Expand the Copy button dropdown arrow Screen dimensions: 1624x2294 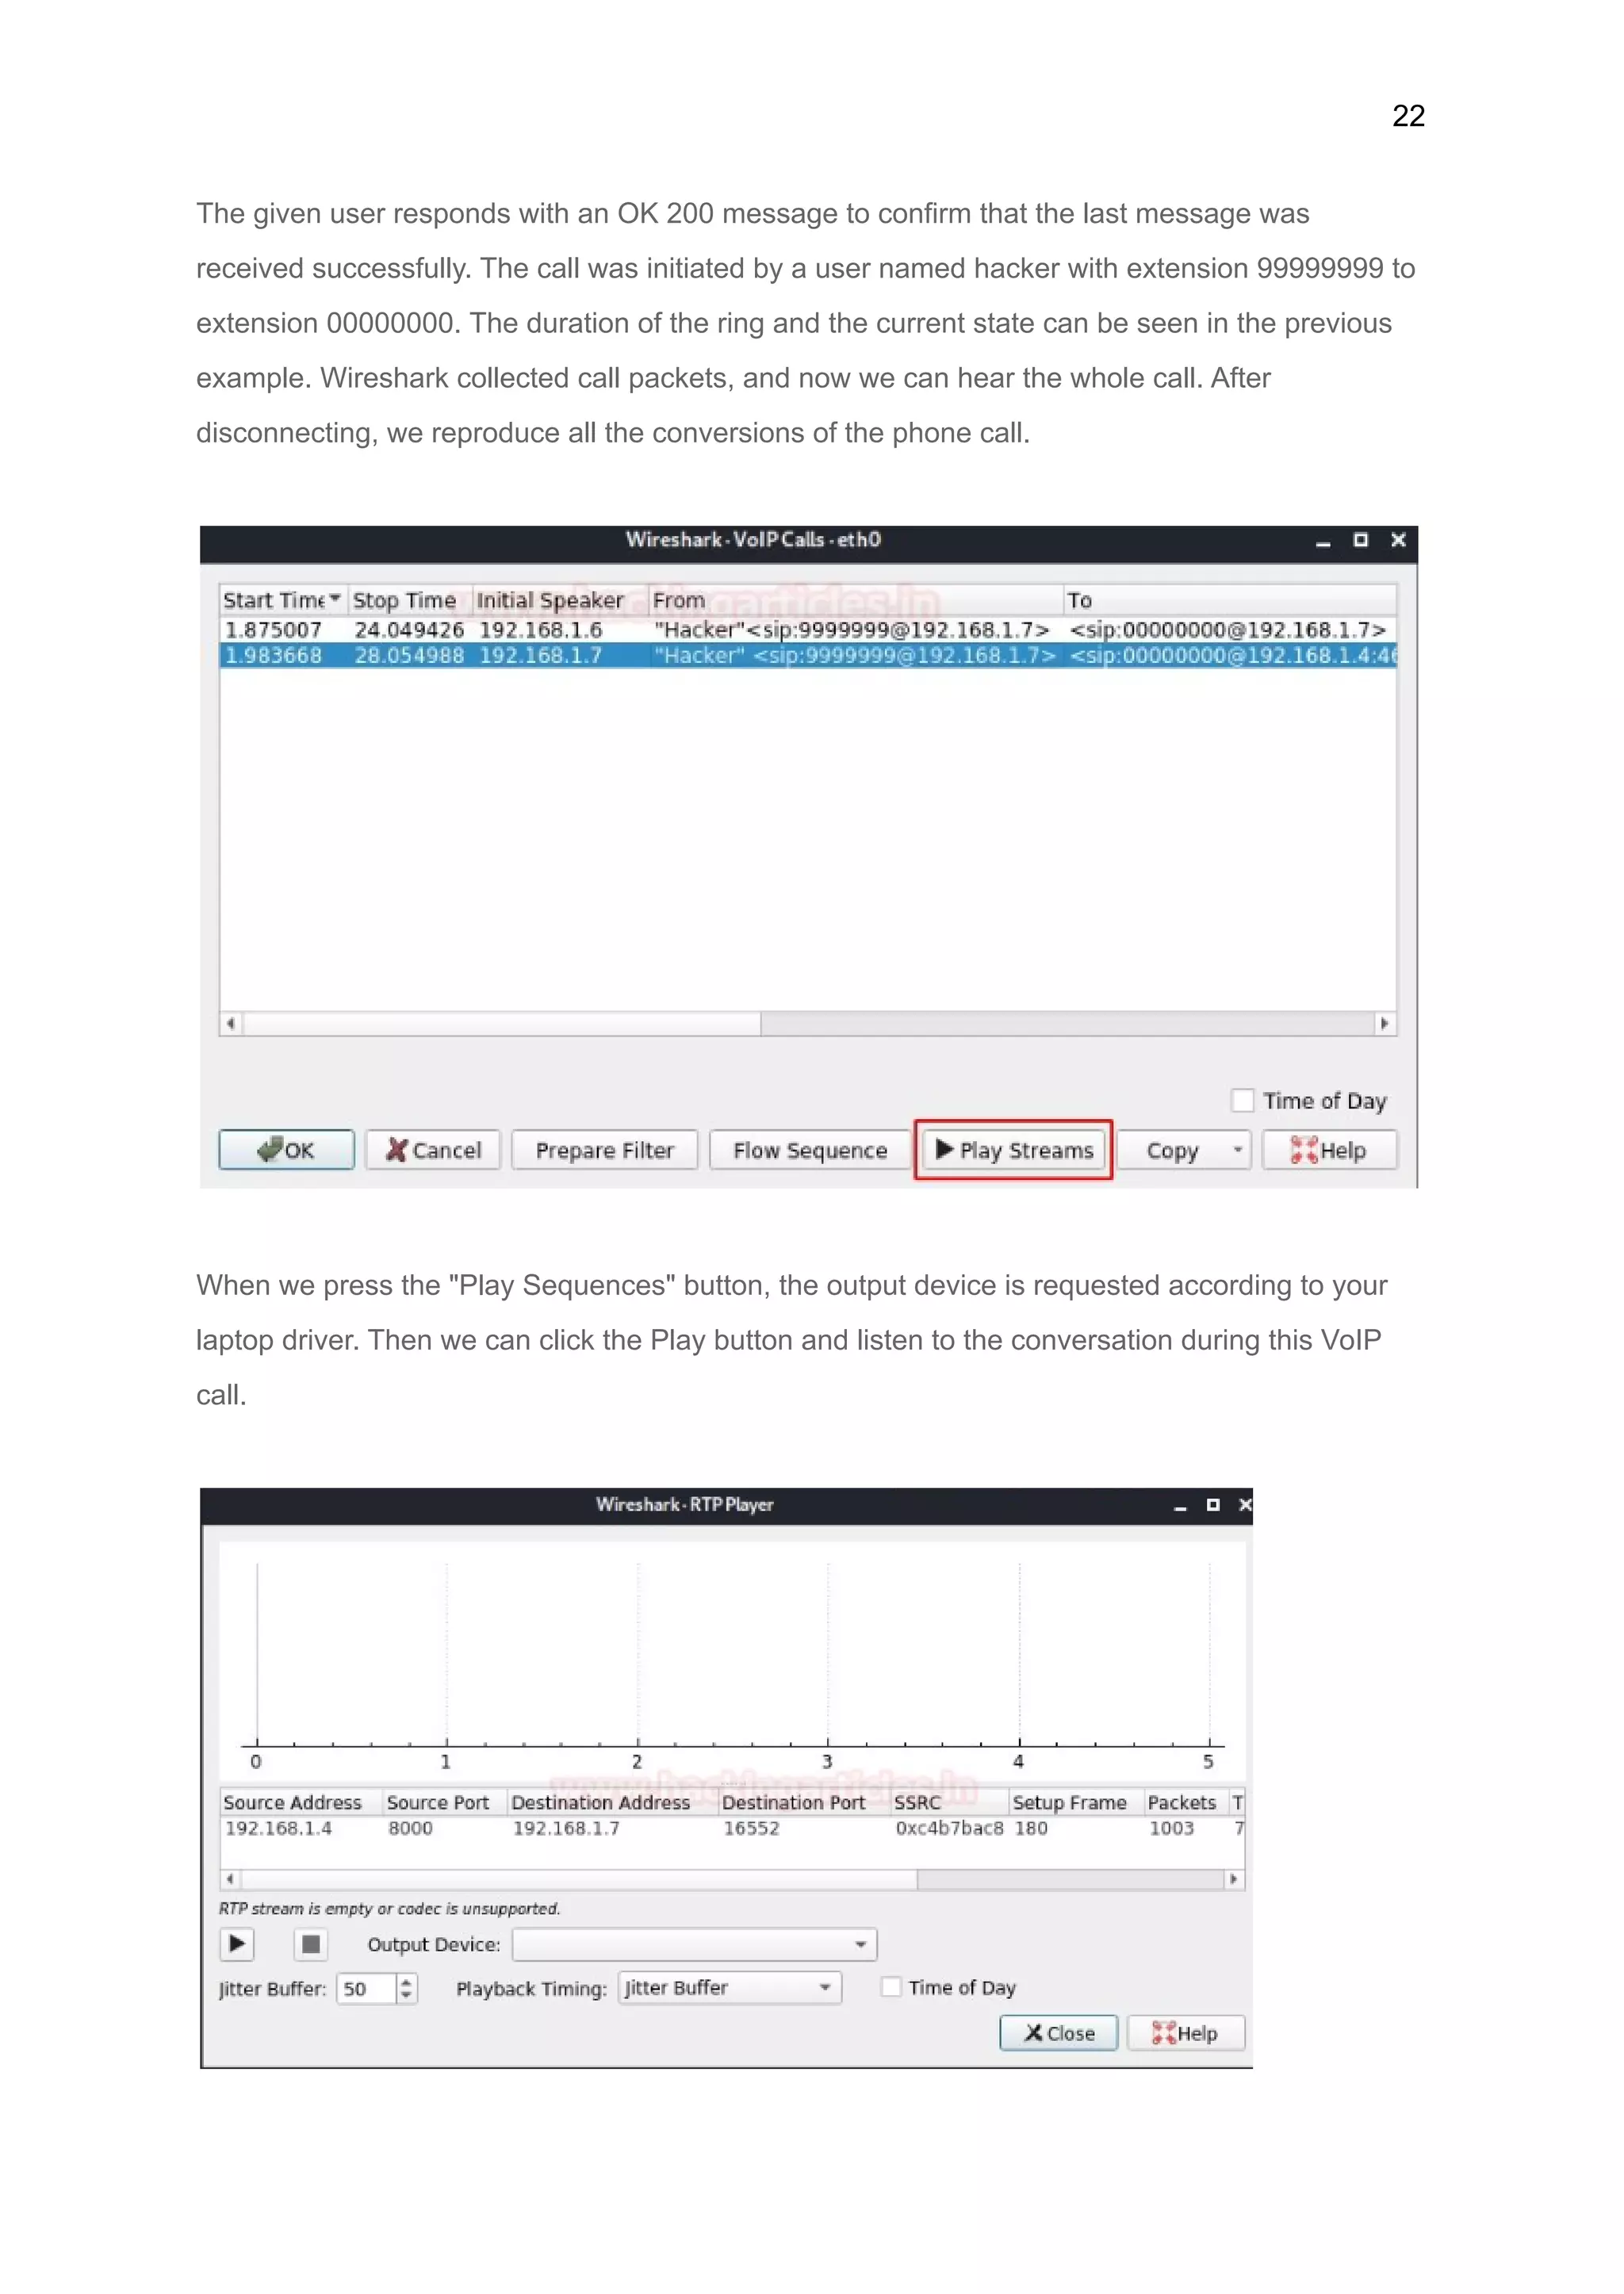pyautogui.click(x=1238, y=1150)
